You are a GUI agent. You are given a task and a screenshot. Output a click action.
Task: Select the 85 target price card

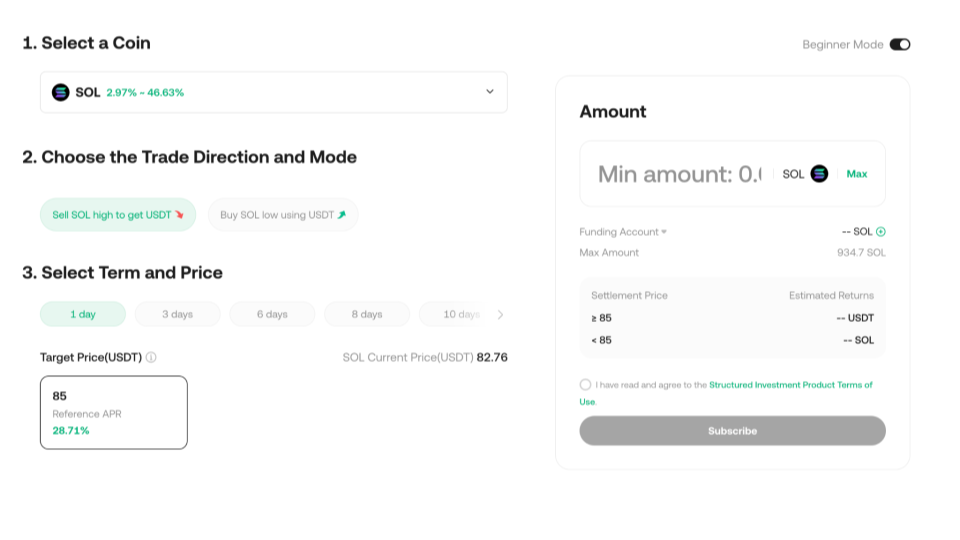pyautogui.click(x=114, y=412)
